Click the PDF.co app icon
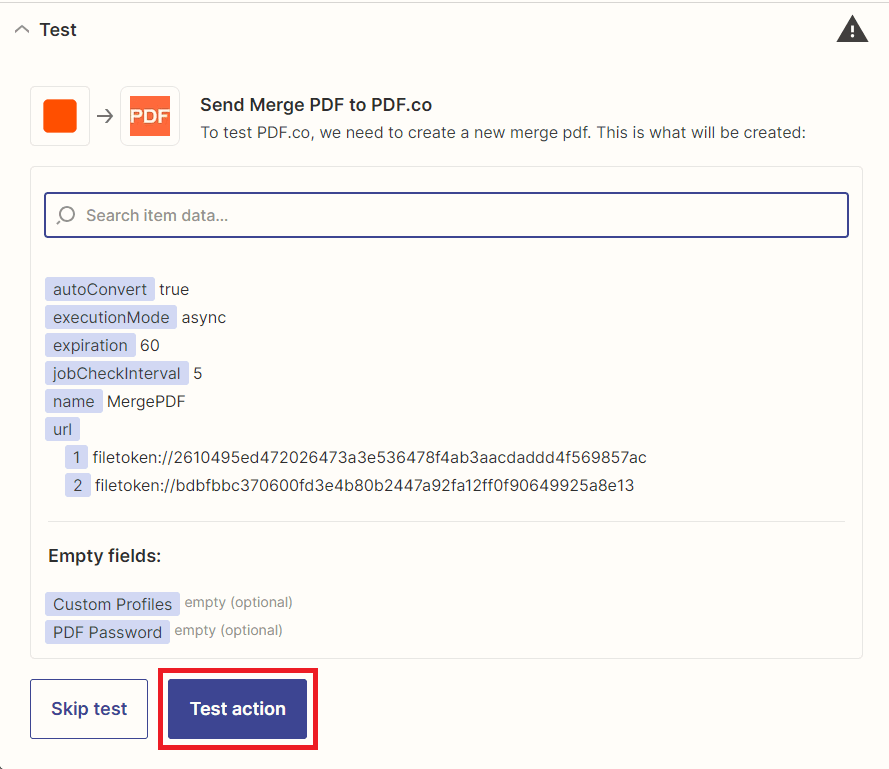 (x=150, y=116)
